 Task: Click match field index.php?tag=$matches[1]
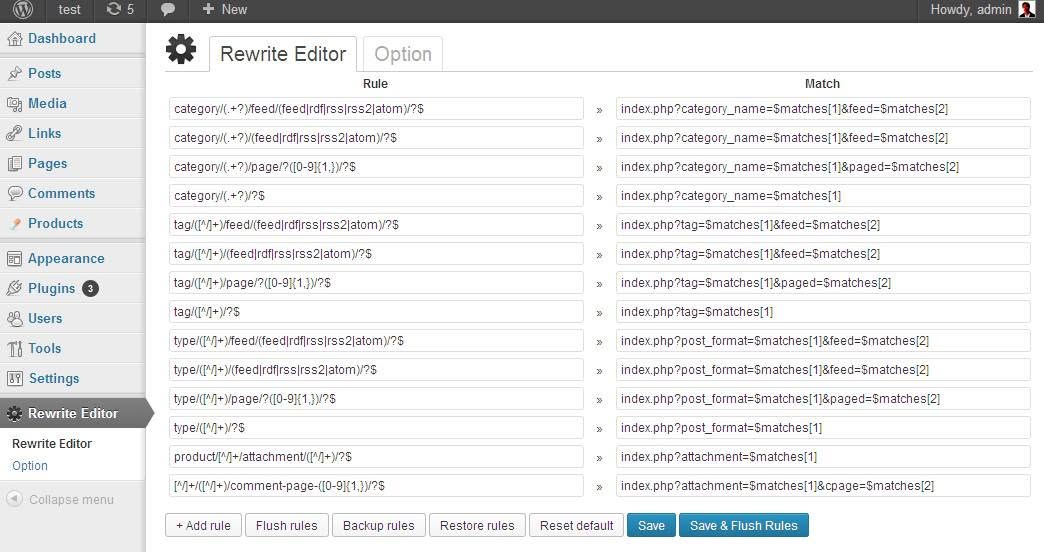point(823,312)
